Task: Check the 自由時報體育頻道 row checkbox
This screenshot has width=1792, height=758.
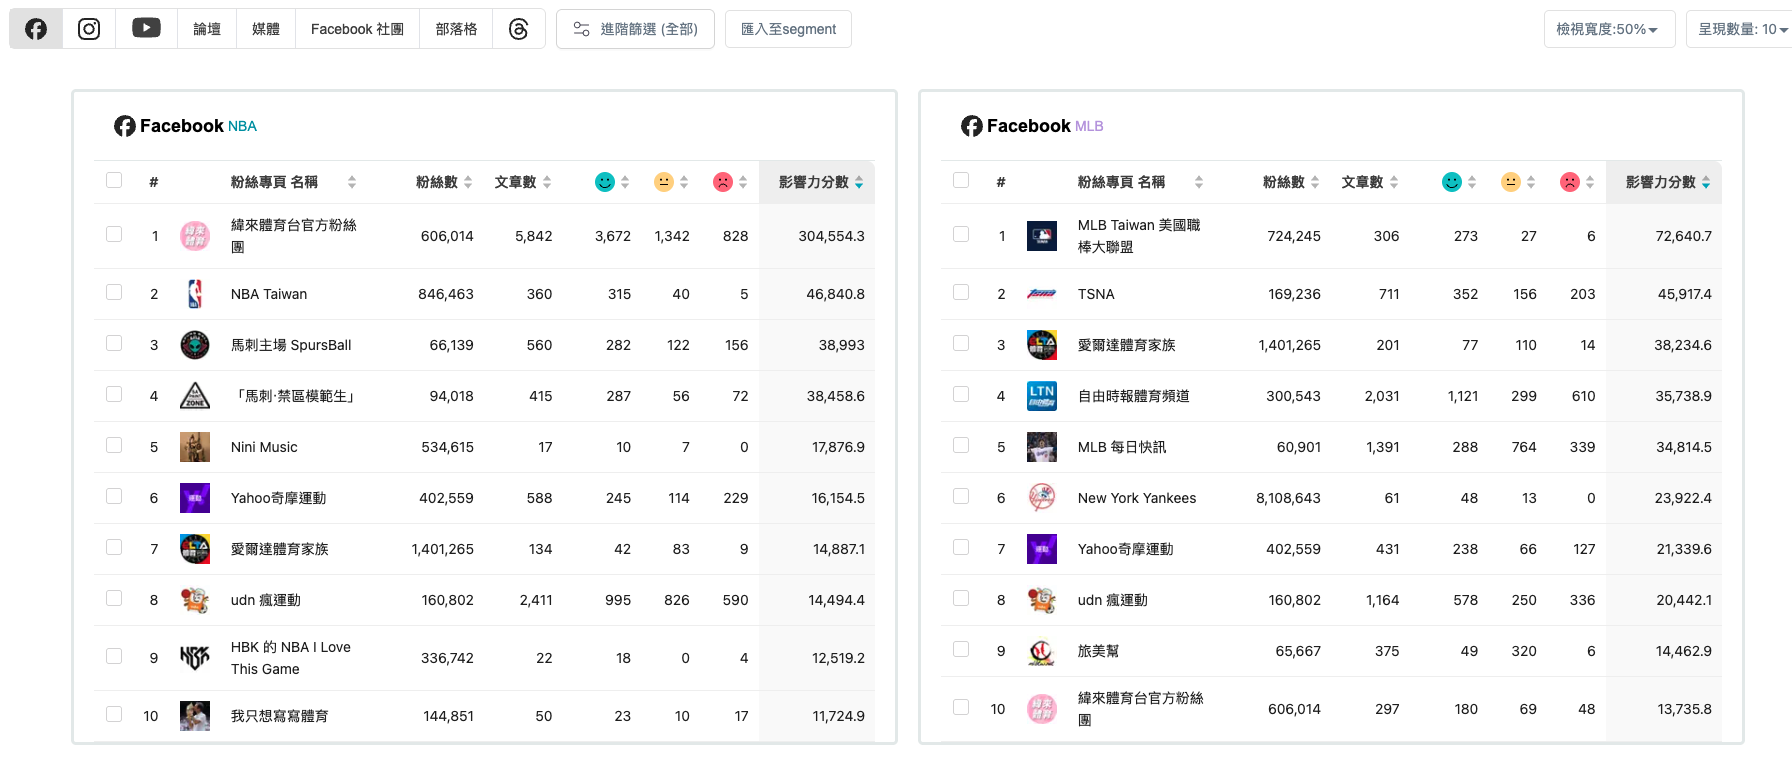Action: [x=961, y=394]
